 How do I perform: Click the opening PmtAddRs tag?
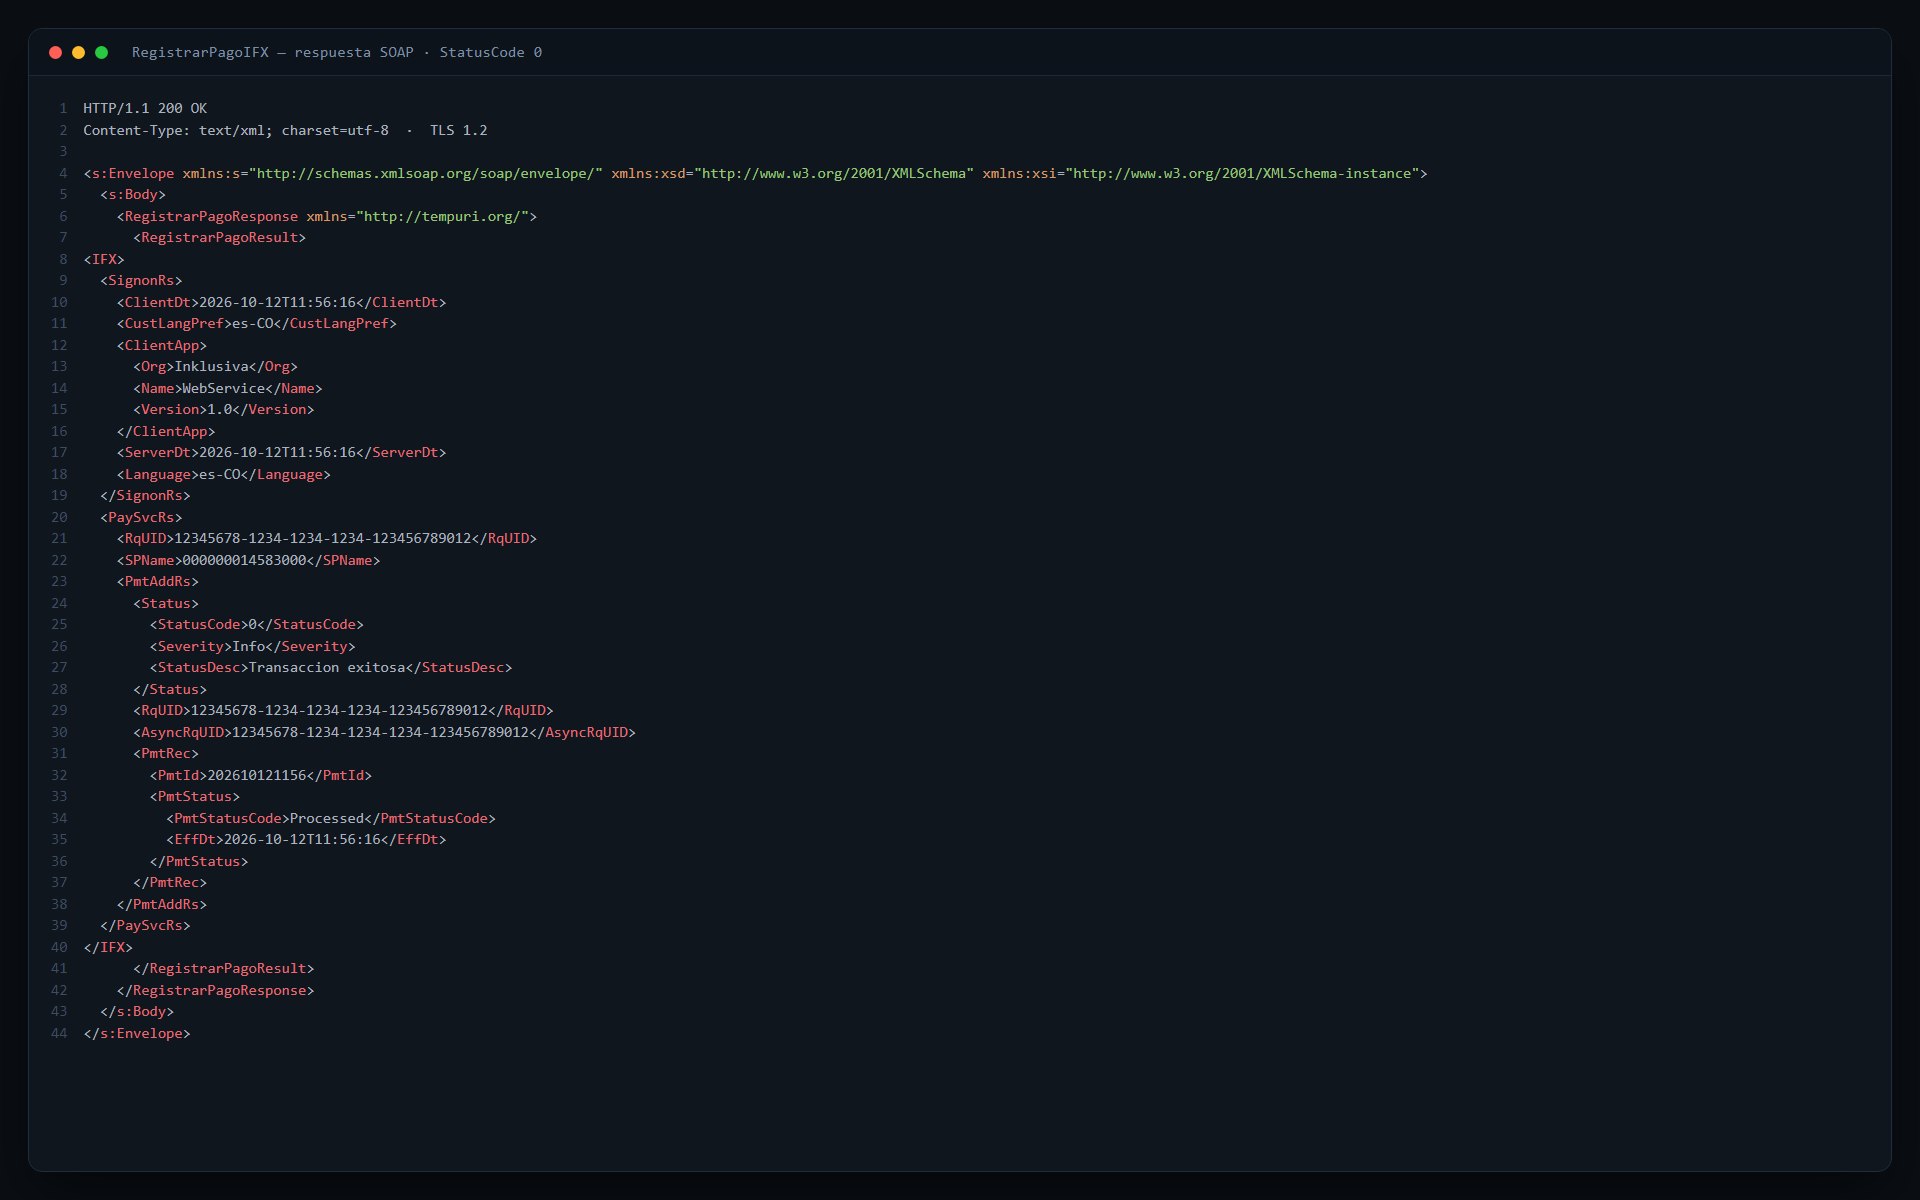pyautogui.click(x=158, y=581)
